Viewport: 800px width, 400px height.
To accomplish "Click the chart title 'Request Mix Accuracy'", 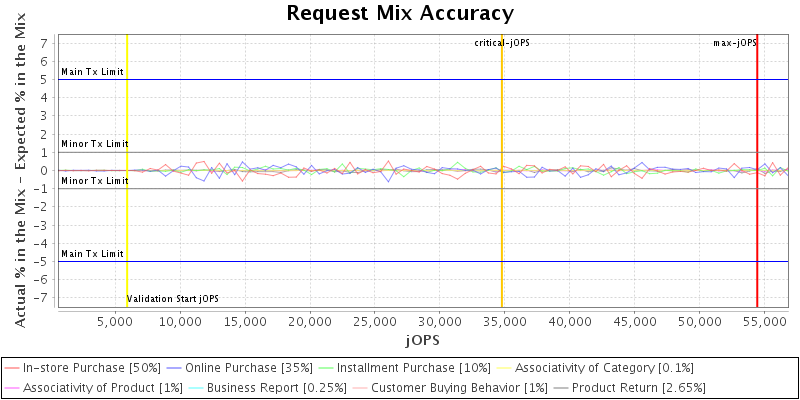I will 400,13.
